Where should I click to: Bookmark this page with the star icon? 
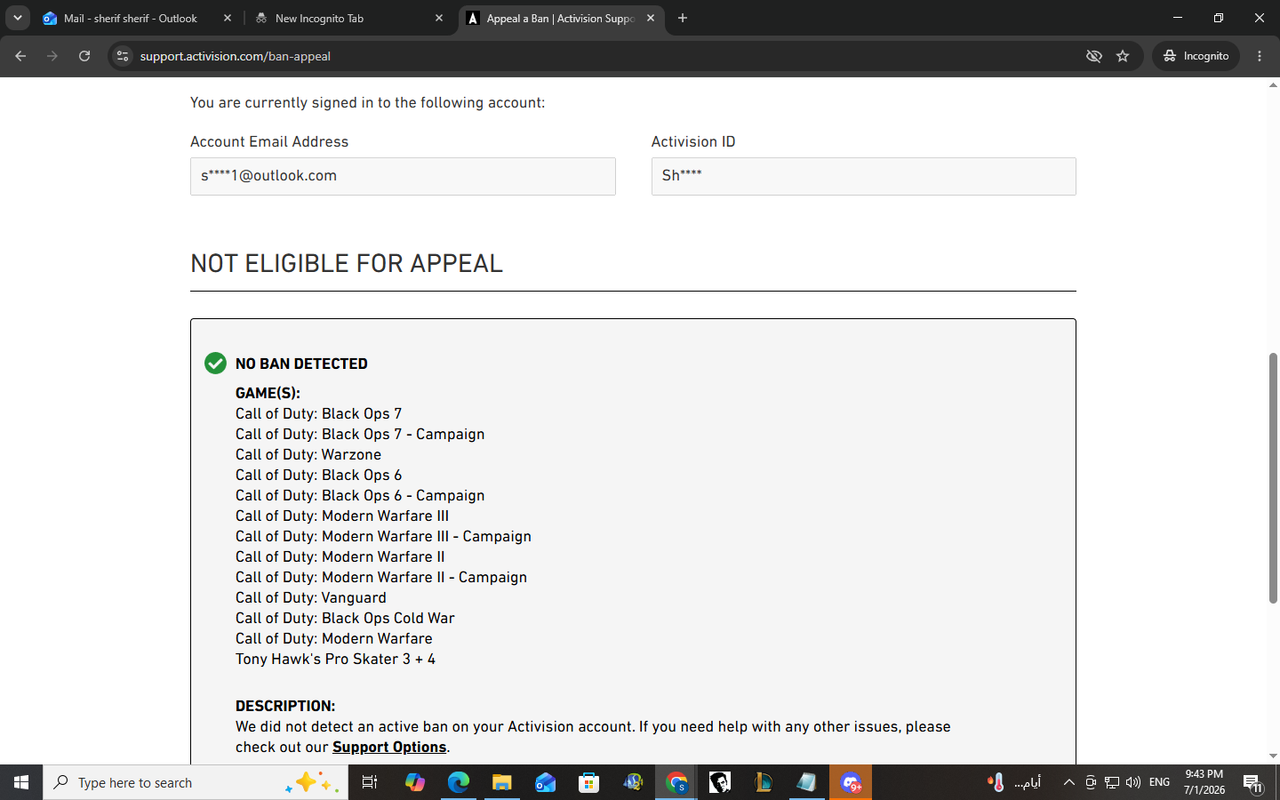[x=1122, y=56]
